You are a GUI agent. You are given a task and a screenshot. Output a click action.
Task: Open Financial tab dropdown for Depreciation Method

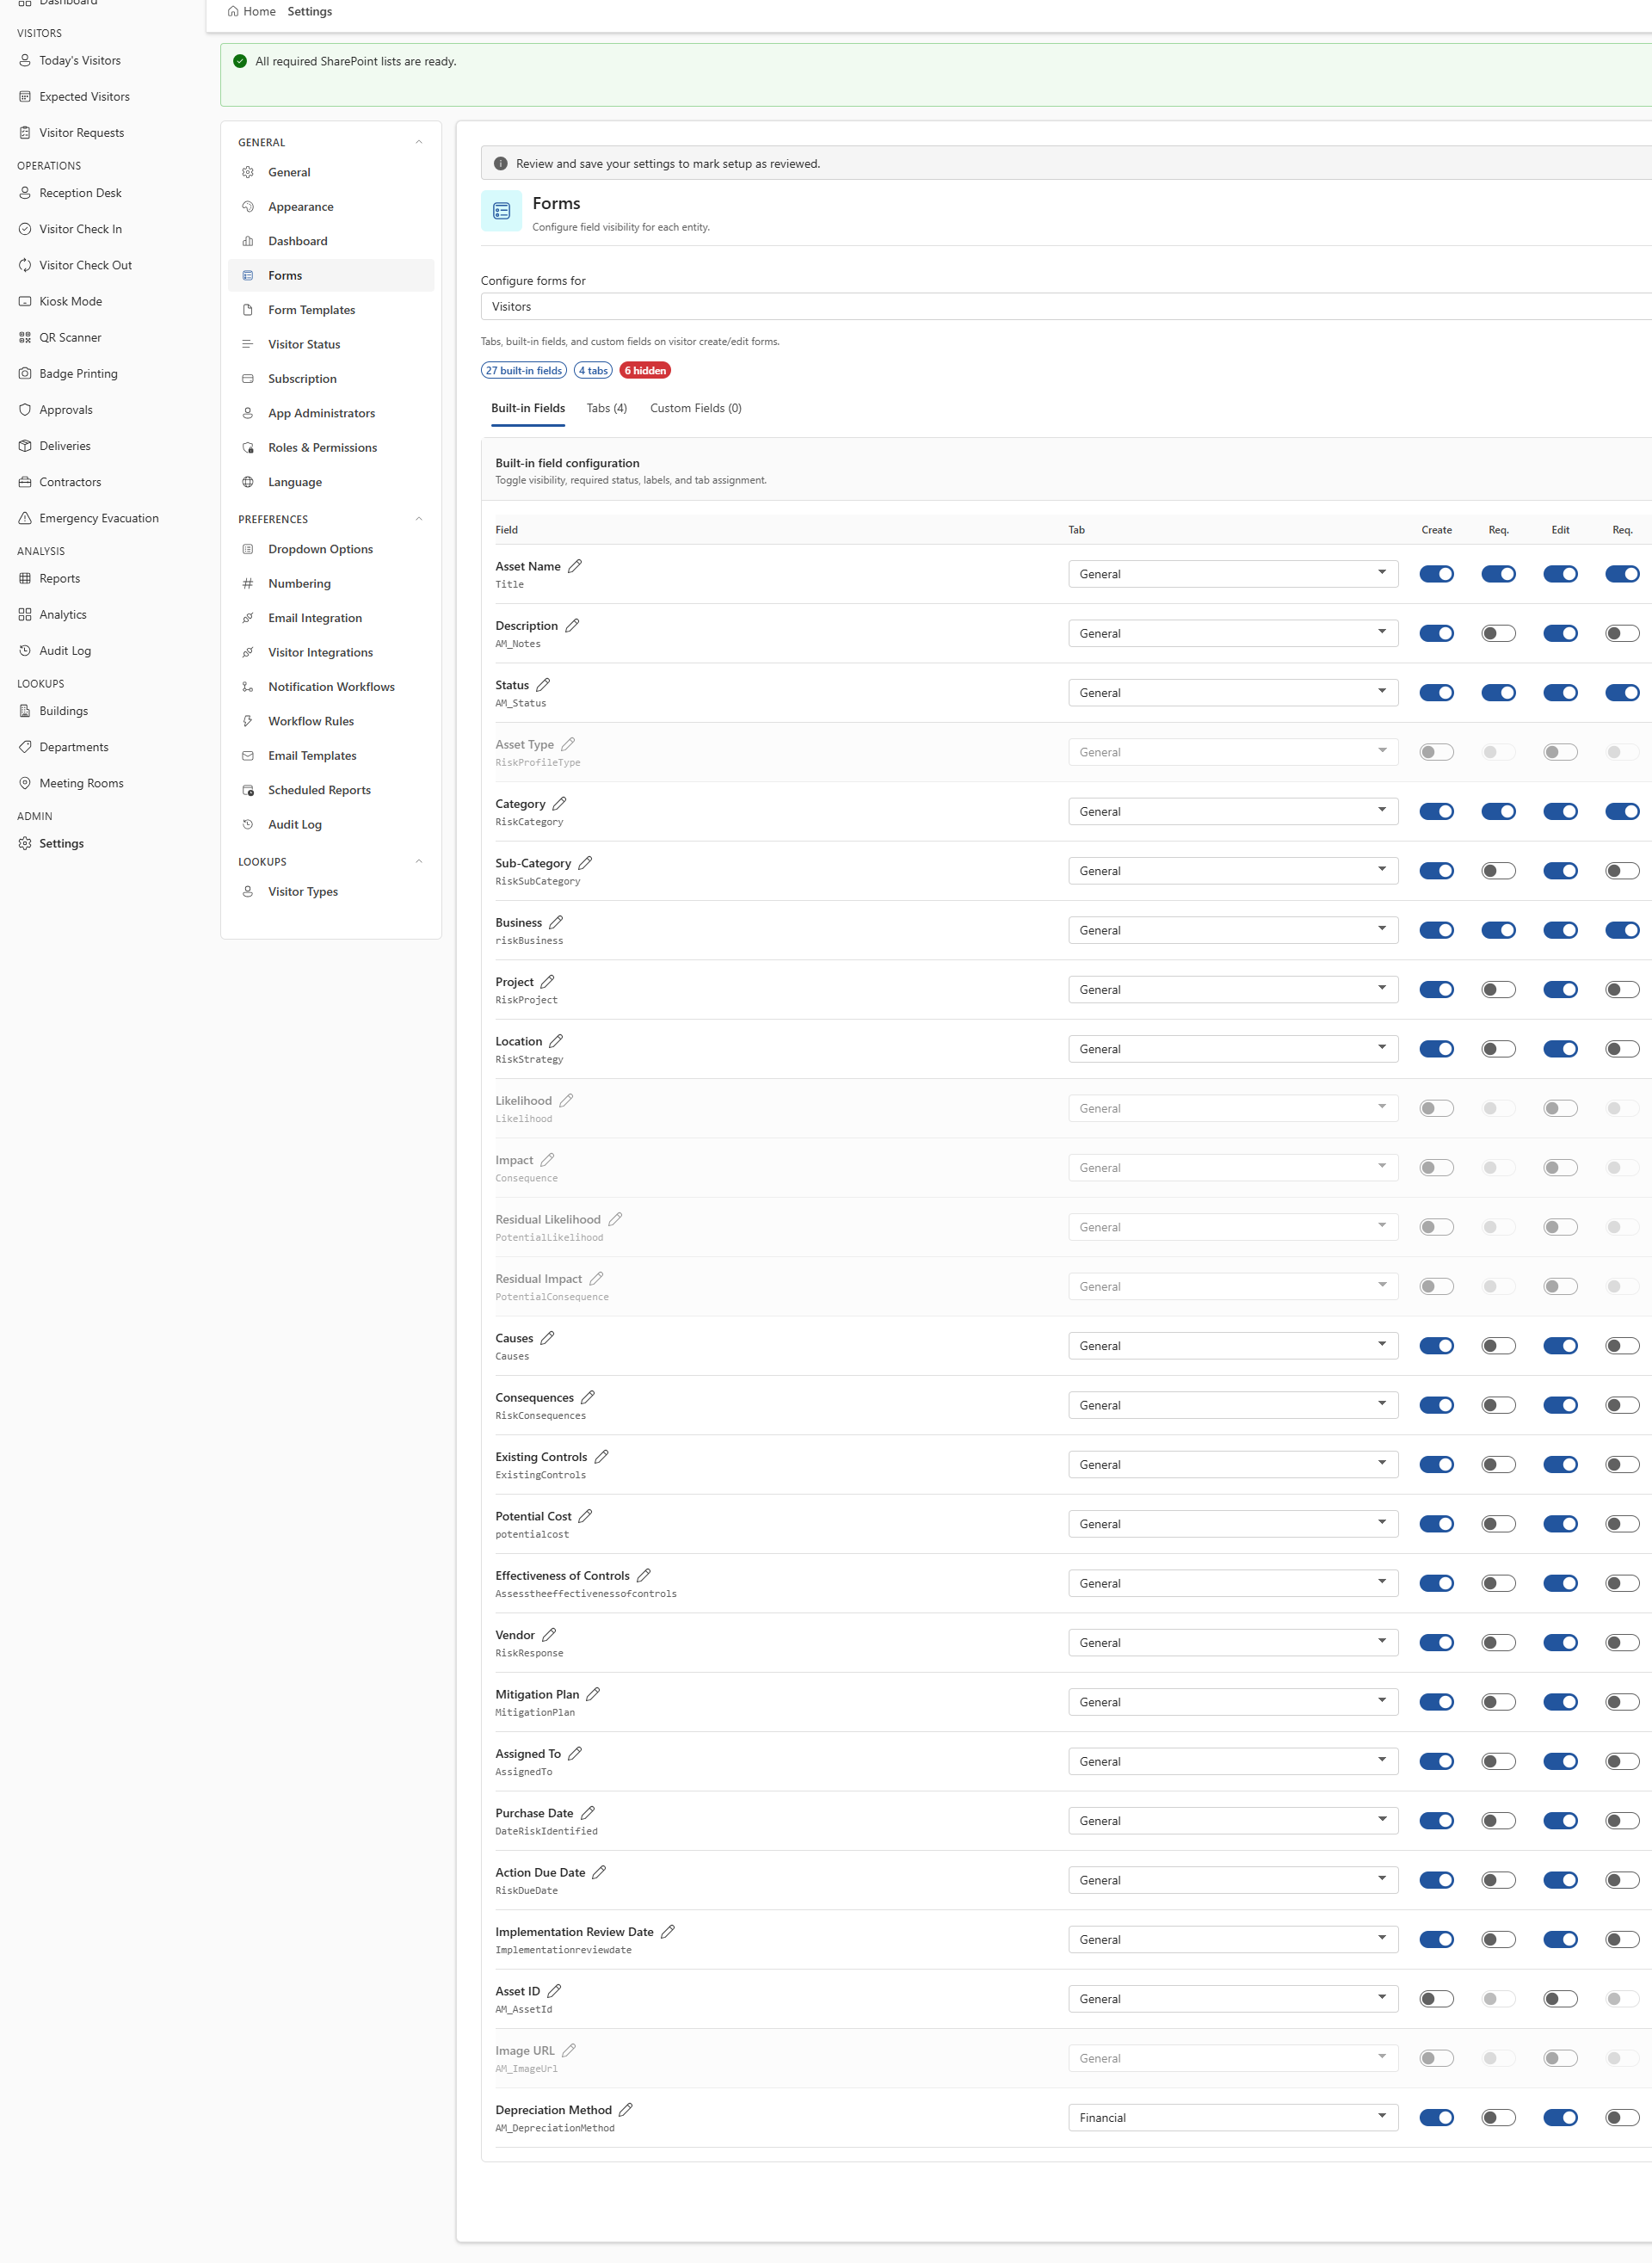click(x=1233, y=2118)
